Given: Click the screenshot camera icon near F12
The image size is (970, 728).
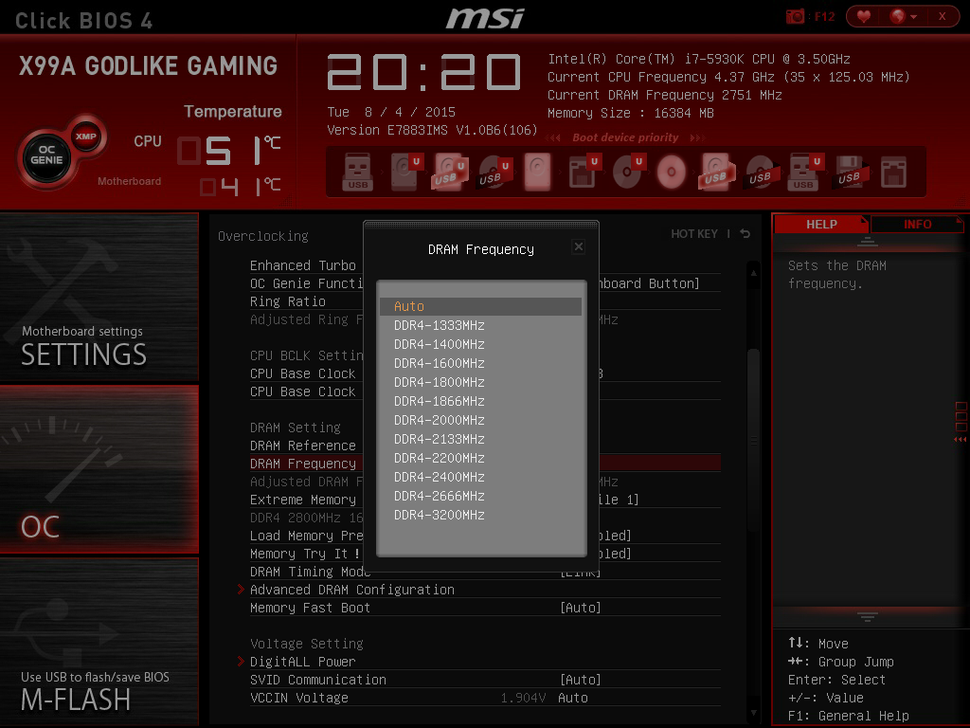Looking at the screenshot, I should pyautogui.click(x=795, y=15).
